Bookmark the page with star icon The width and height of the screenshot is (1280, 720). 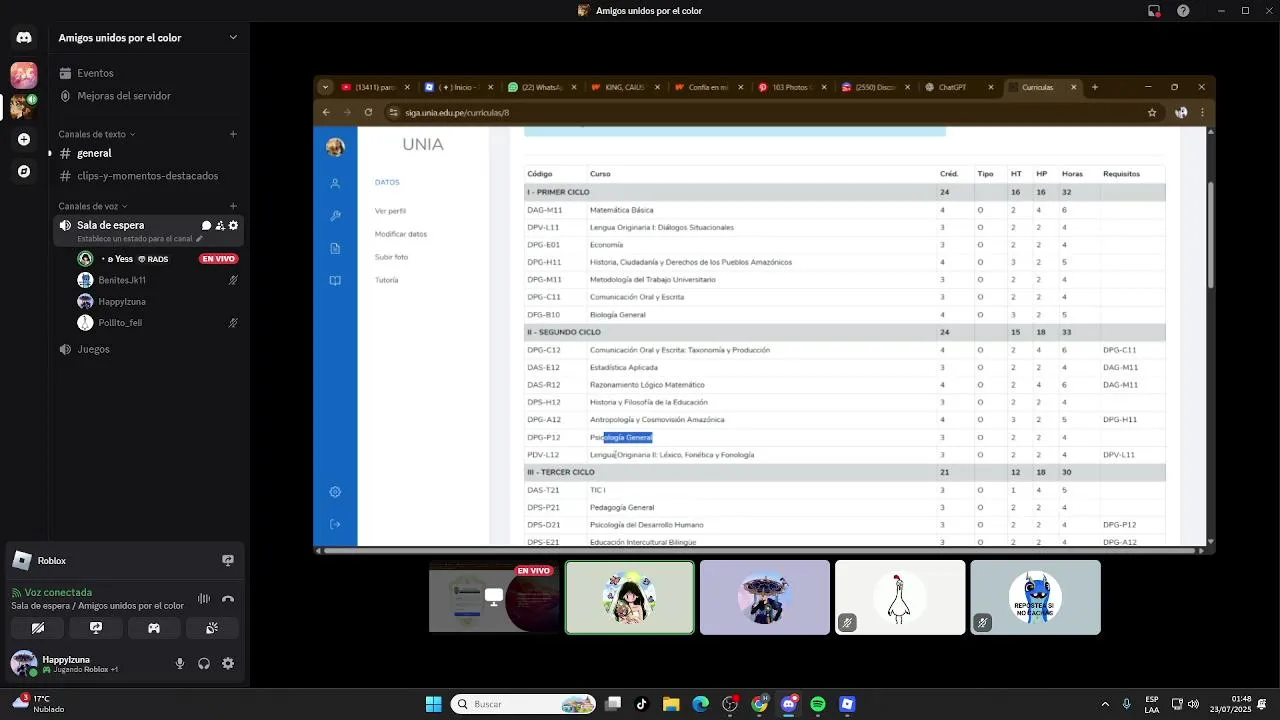[1152, 113]
